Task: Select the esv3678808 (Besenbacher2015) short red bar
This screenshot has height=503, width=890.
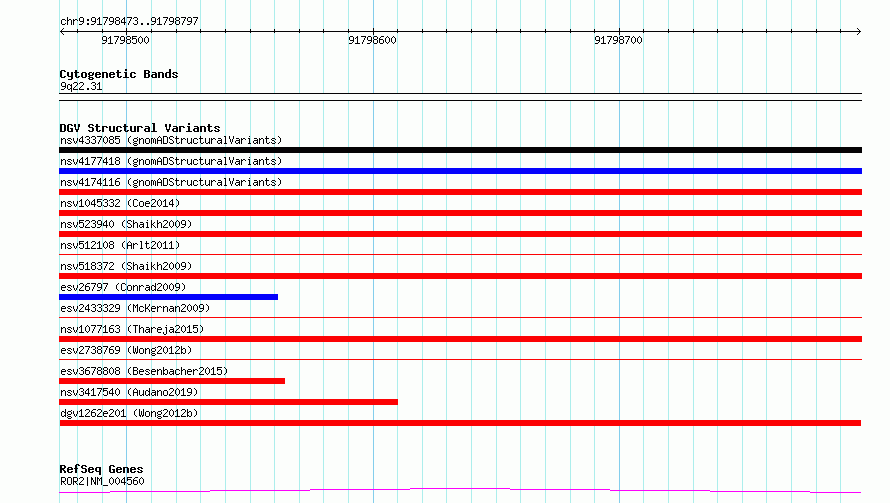Action: pos(172,381)
